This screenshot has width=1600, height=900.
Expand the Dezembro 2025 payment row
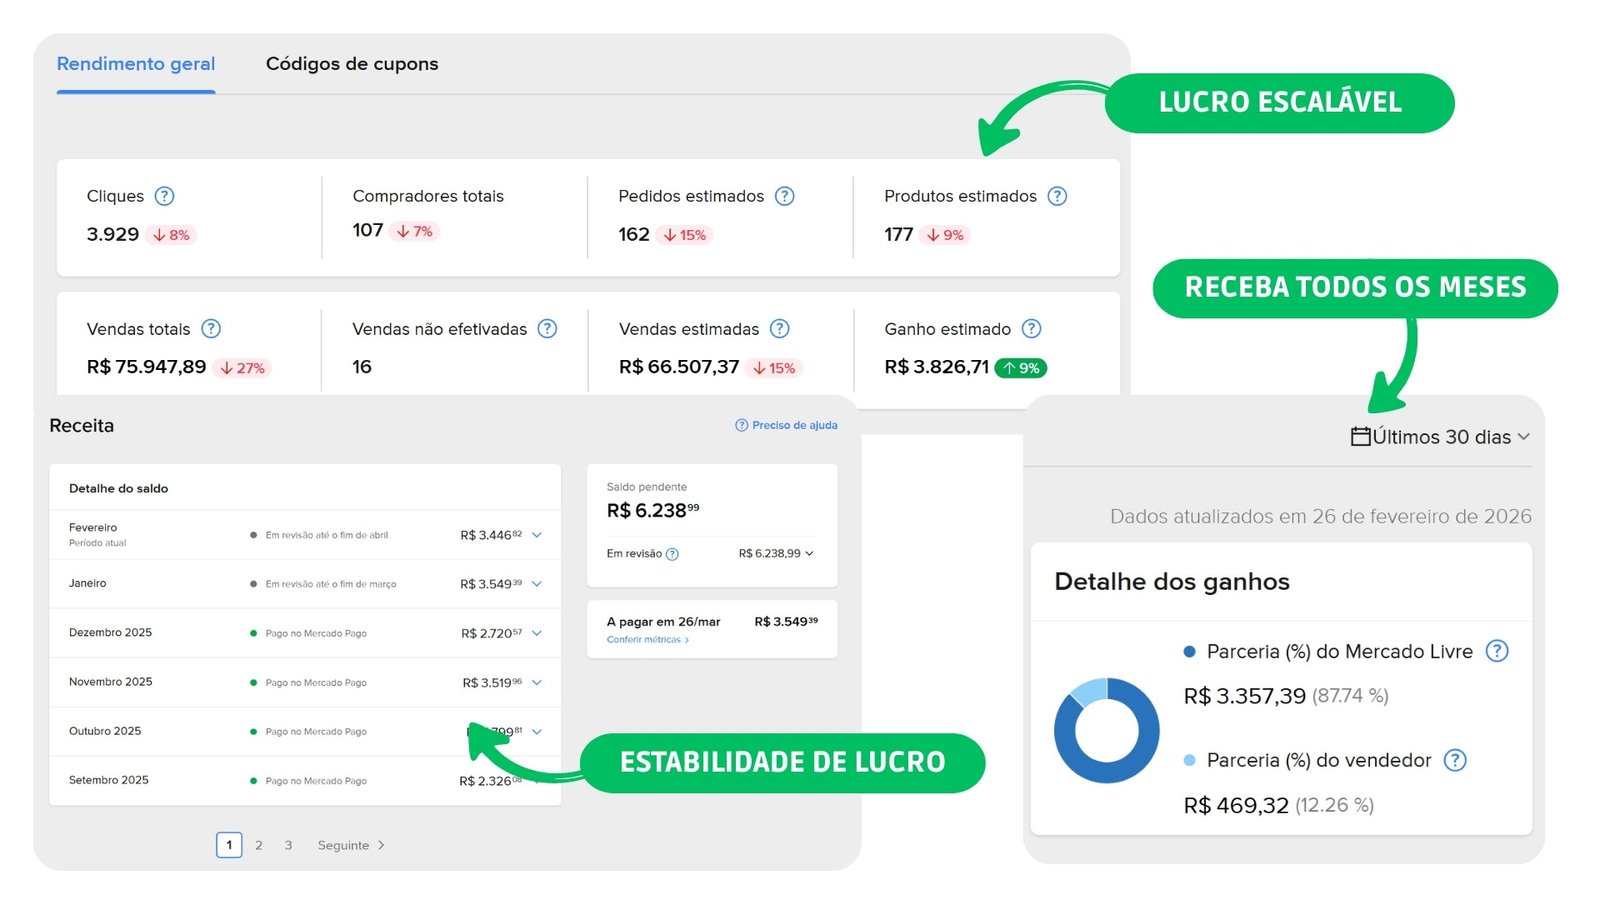(x=537, y=632)
